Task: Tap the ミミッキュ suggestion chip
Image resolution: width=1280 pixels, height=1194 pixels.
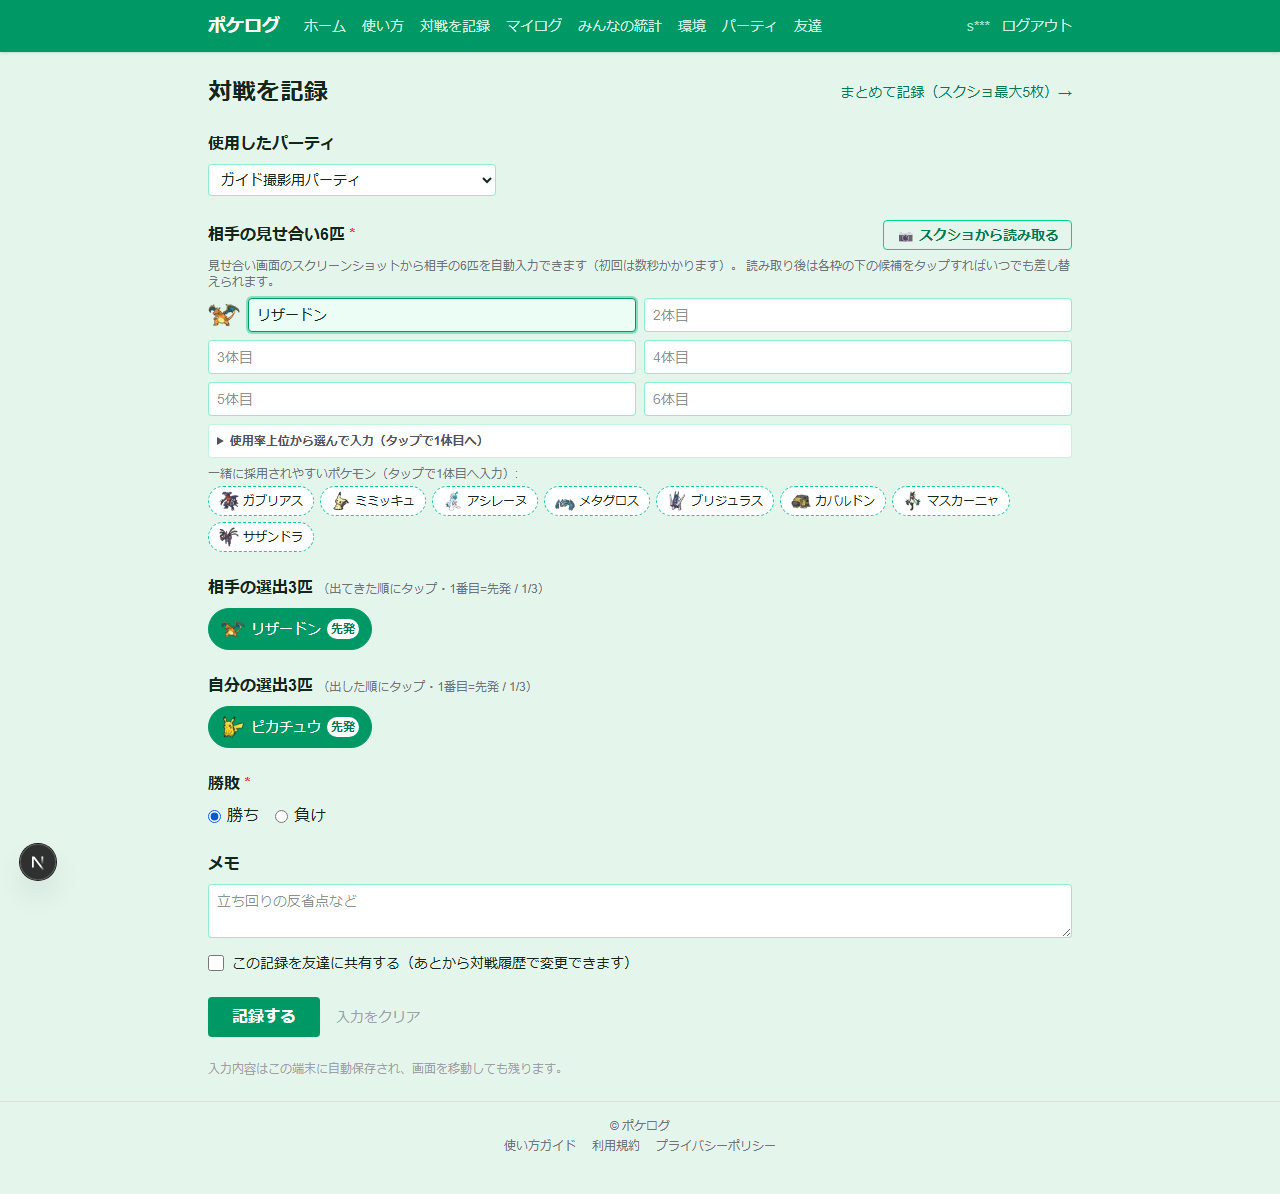Action: [373, 501]
